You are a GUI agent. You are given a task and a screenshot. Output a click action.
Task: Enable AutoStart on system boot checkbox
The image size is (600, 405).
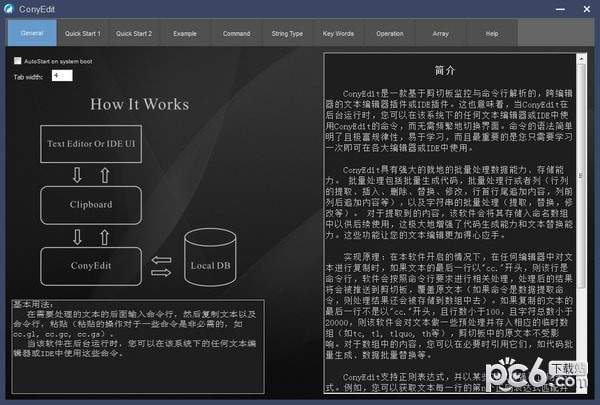coord(16,61)
